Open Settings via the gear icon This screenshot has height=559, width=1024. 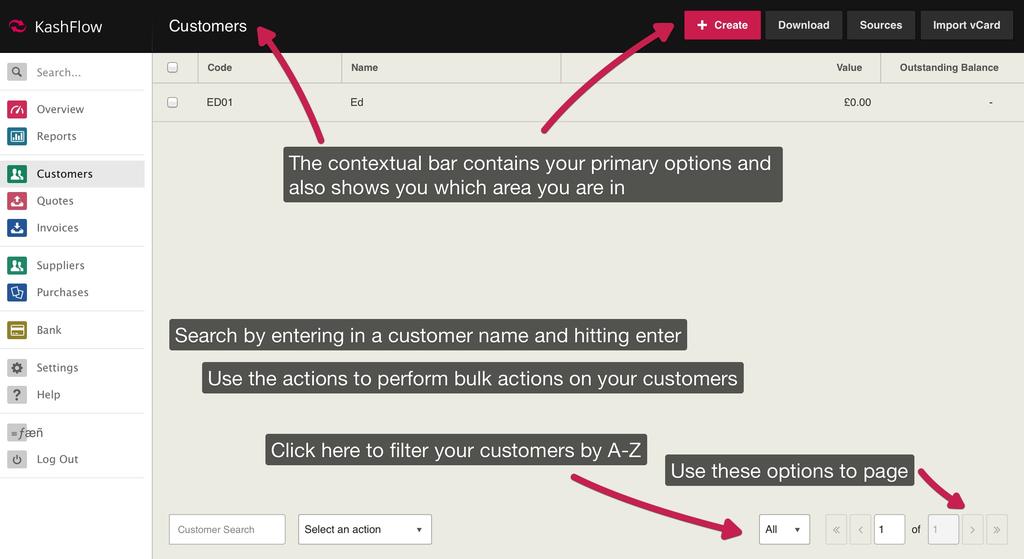17,368
